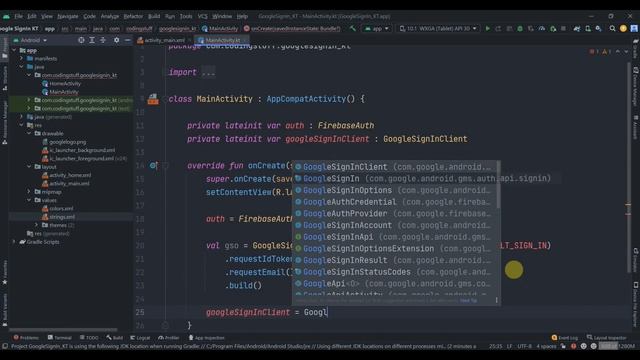Select activity_home.xml in layout folder
640x360 pixels.
(70, 175)
